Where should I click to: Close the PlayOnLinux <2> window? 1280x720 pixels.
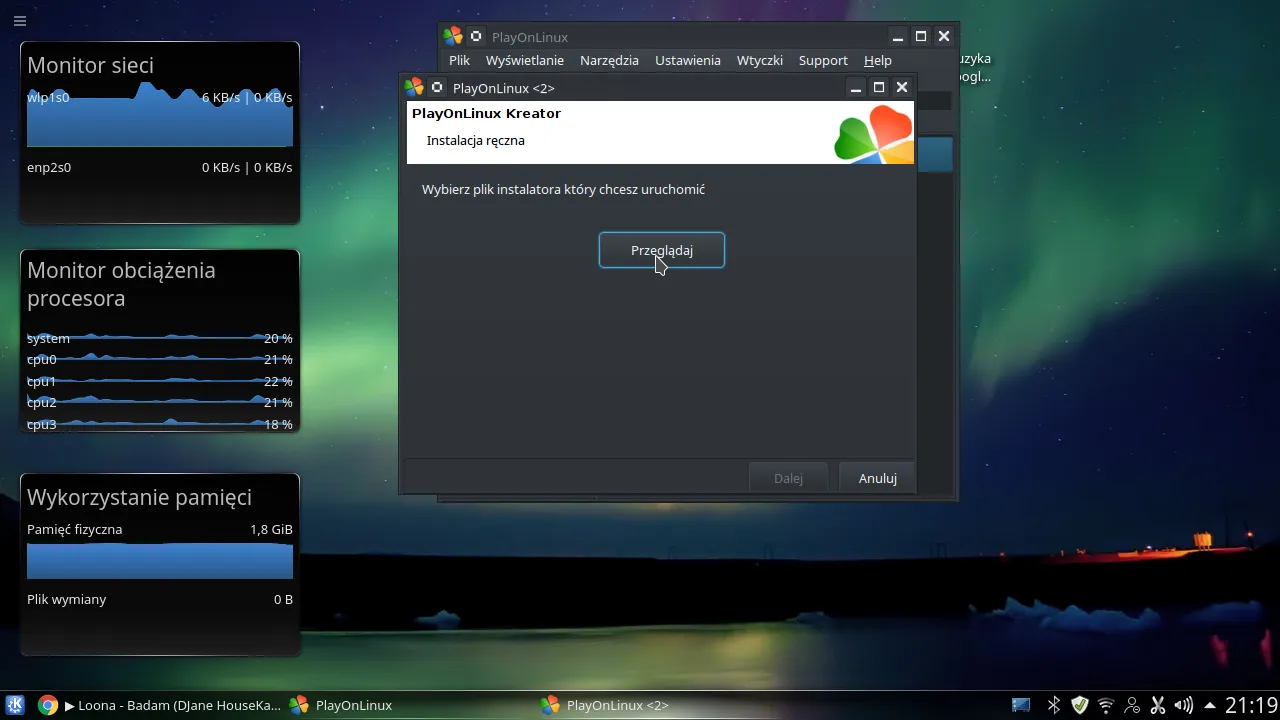coord(902,87)
